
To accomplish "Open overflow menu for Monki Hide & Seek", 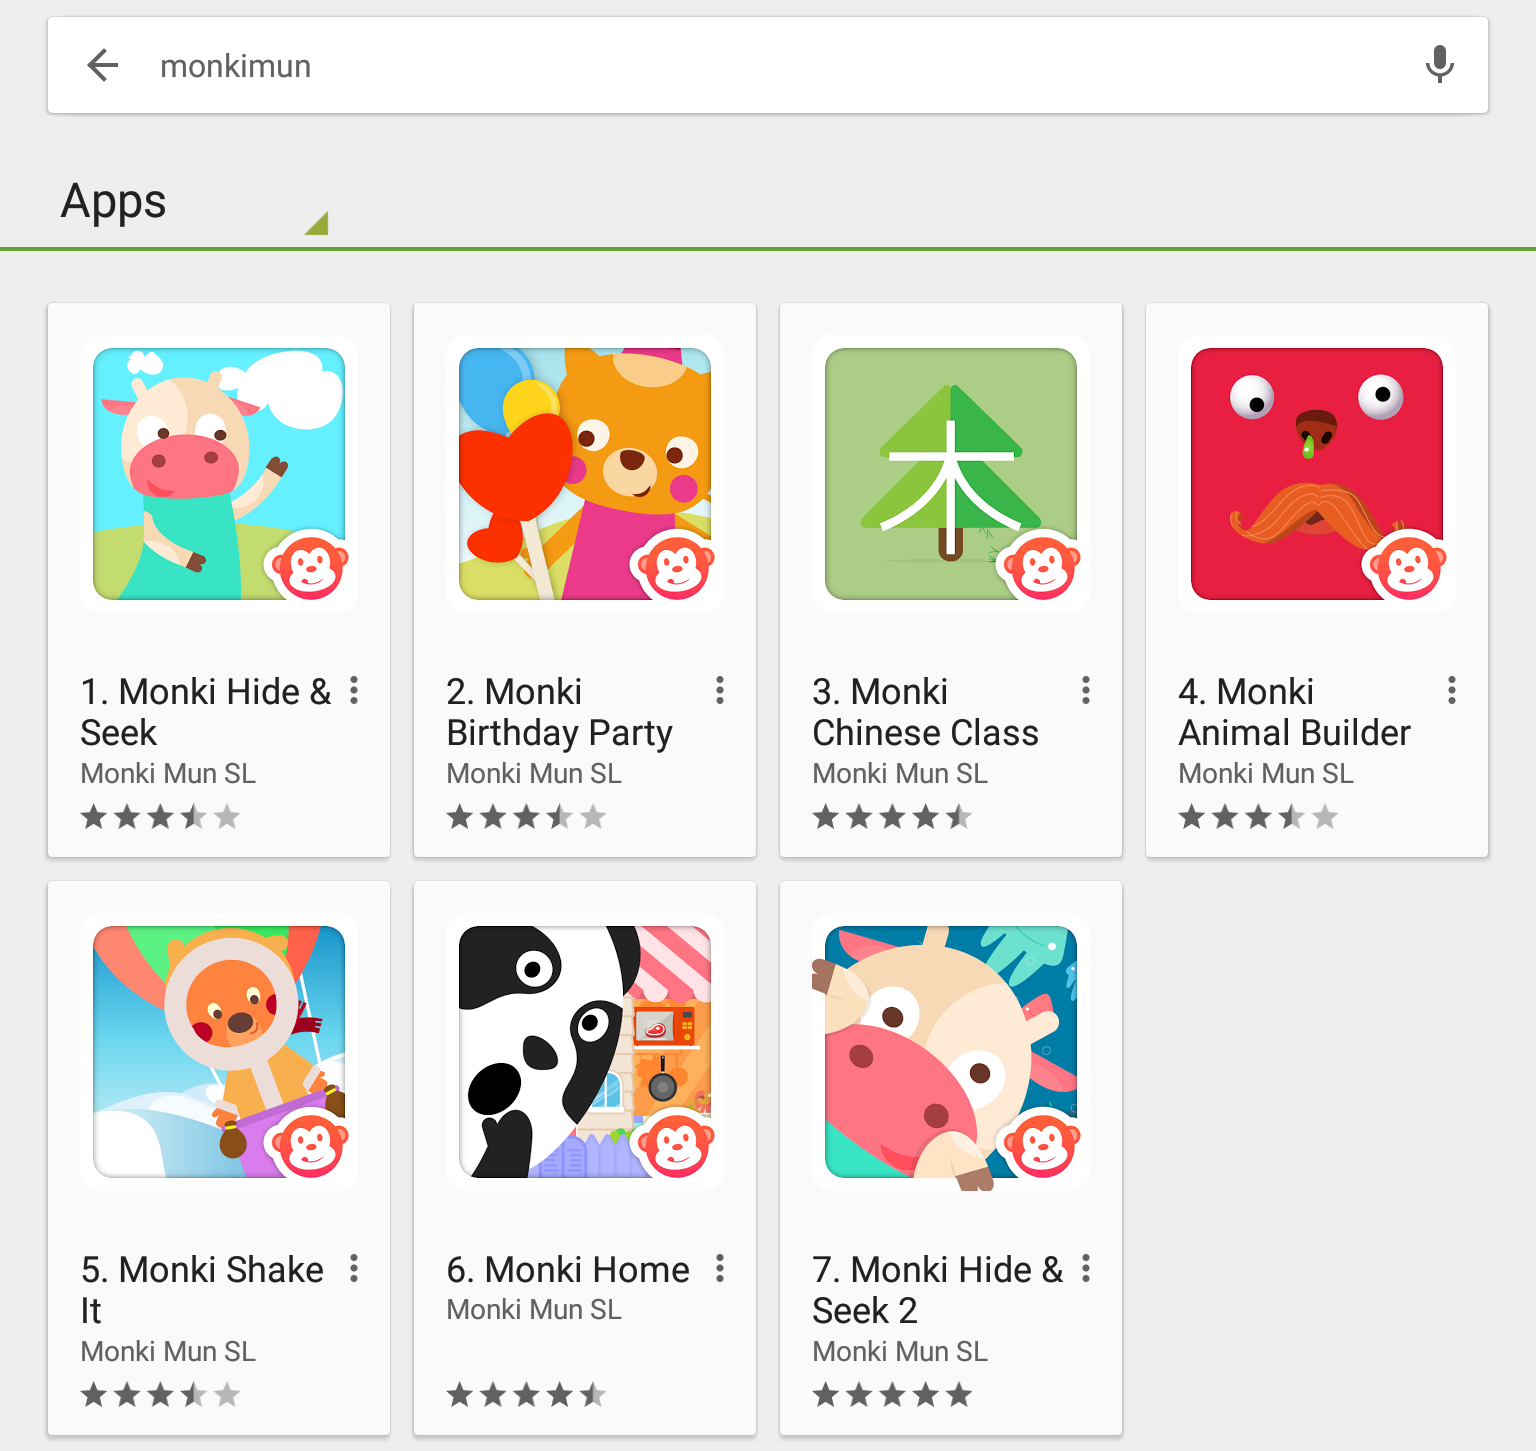I will pos(354,690).
